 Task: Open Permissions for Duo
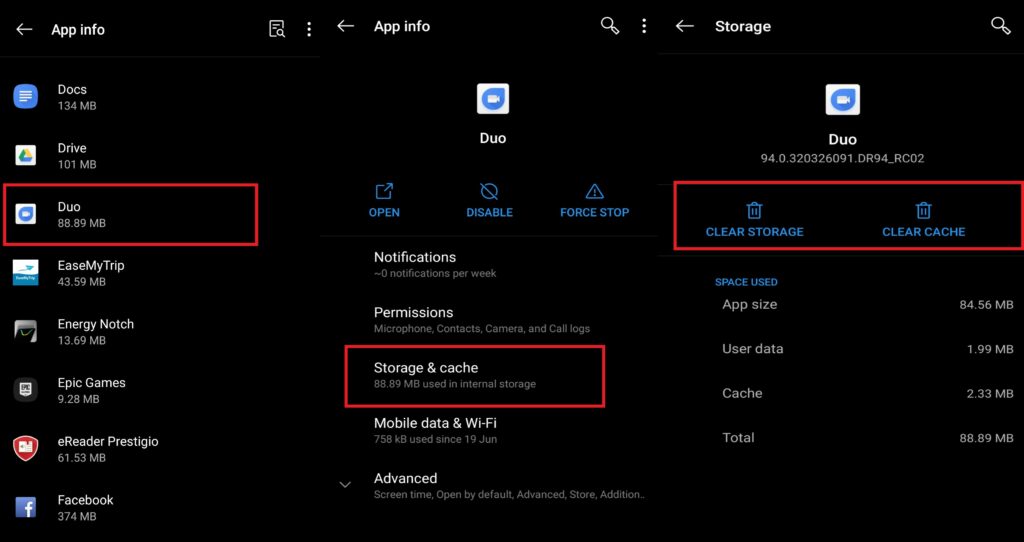click(493, 320)
